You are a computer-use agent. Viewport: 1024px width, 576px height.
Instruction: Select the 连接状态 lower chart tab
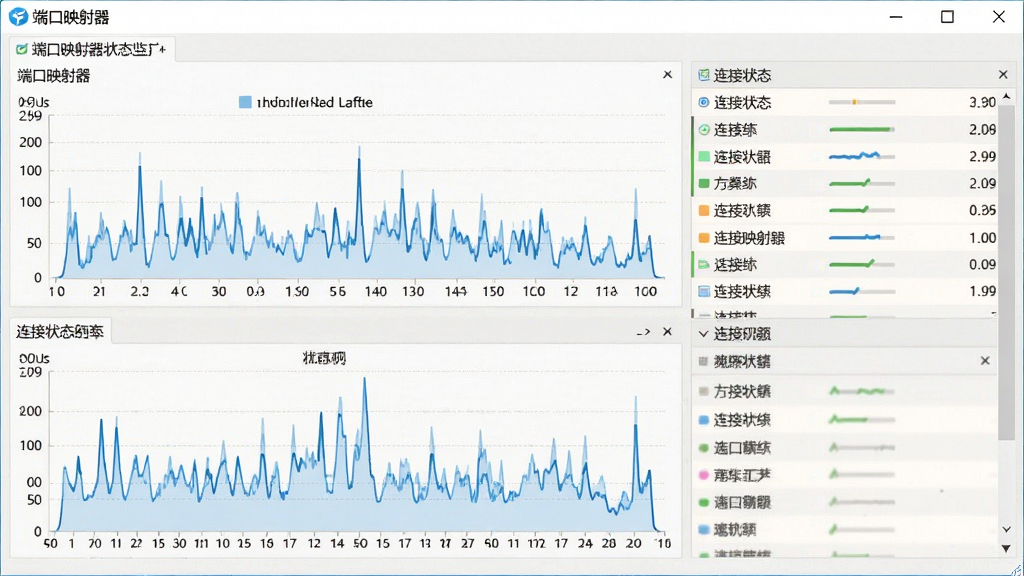[x=60, y=332]
